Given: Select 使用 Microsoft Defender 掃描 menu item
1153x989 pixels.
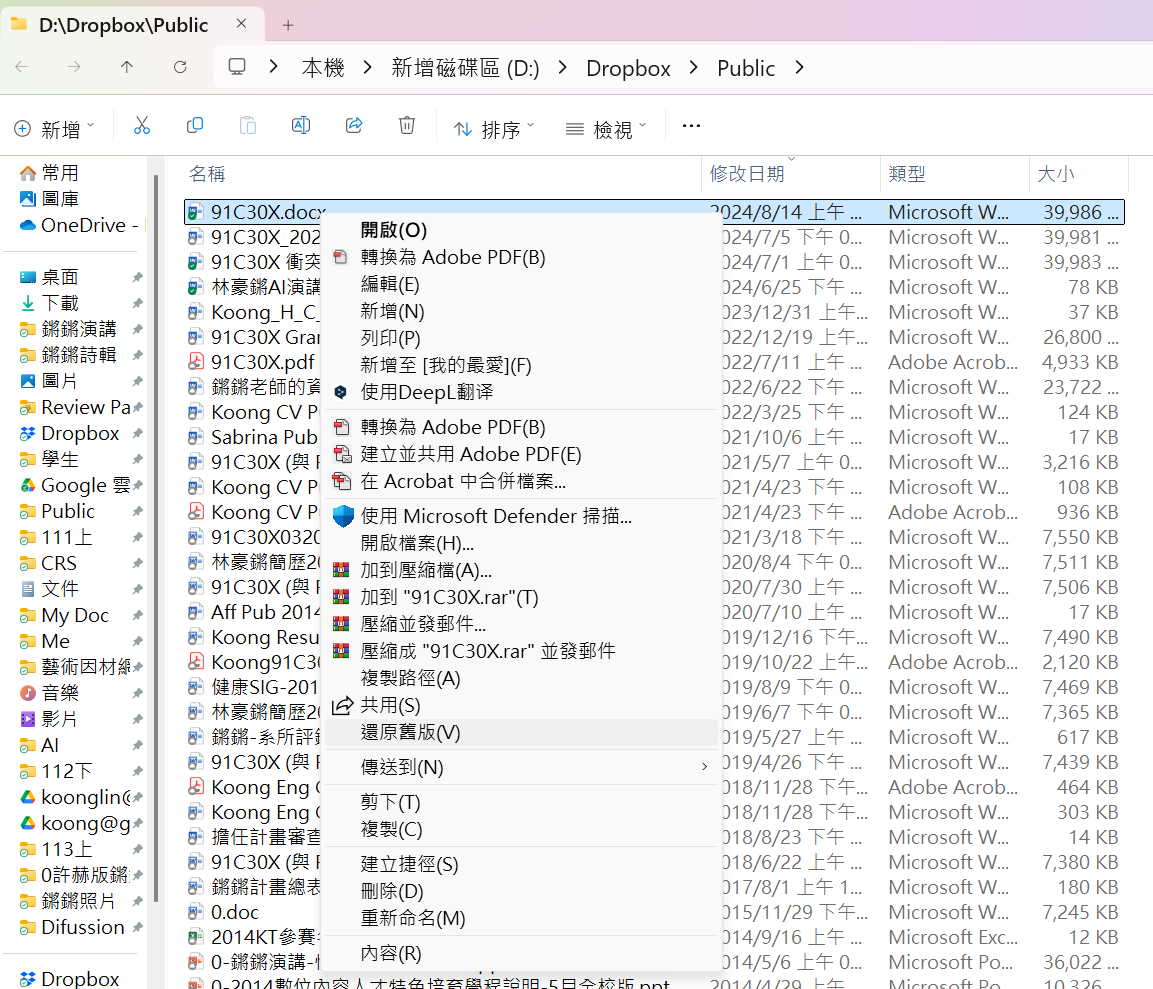Looking at the screenshot, I should click(x=496, y=516).
